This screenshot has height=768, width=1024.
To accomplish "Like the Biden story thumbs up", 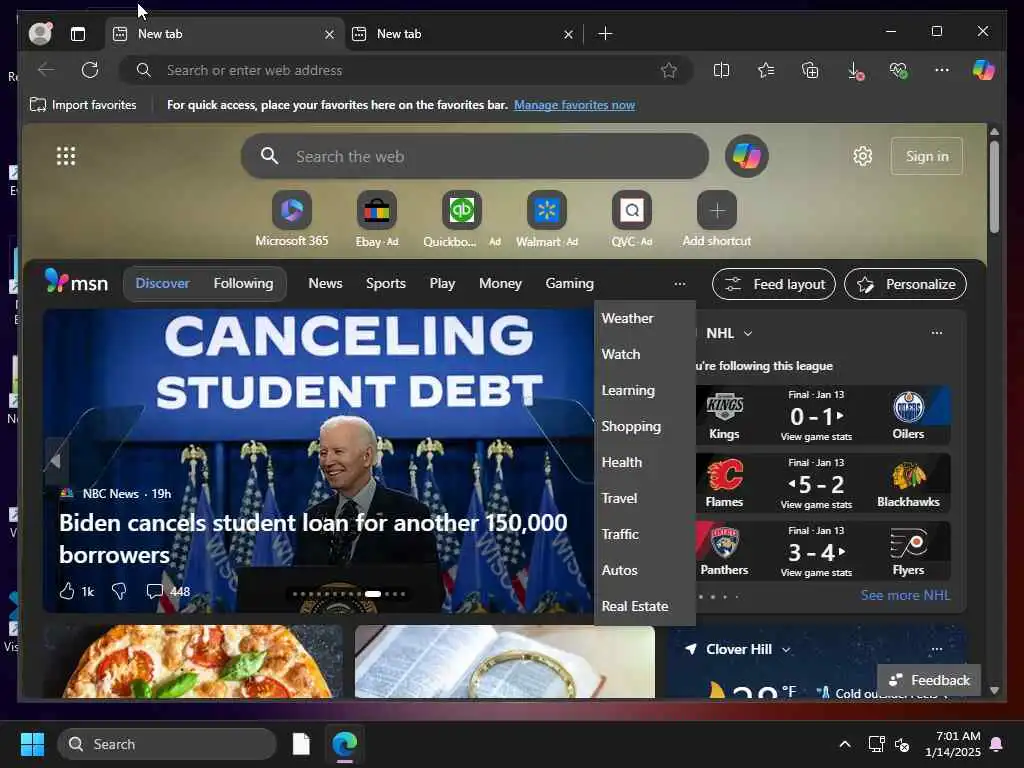I will point(67,592).
